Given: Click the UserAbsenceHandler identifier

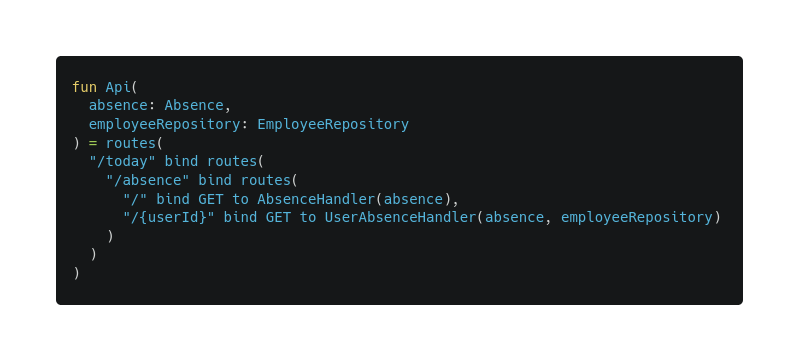Looking at the screenshot, I should (400, 217).
